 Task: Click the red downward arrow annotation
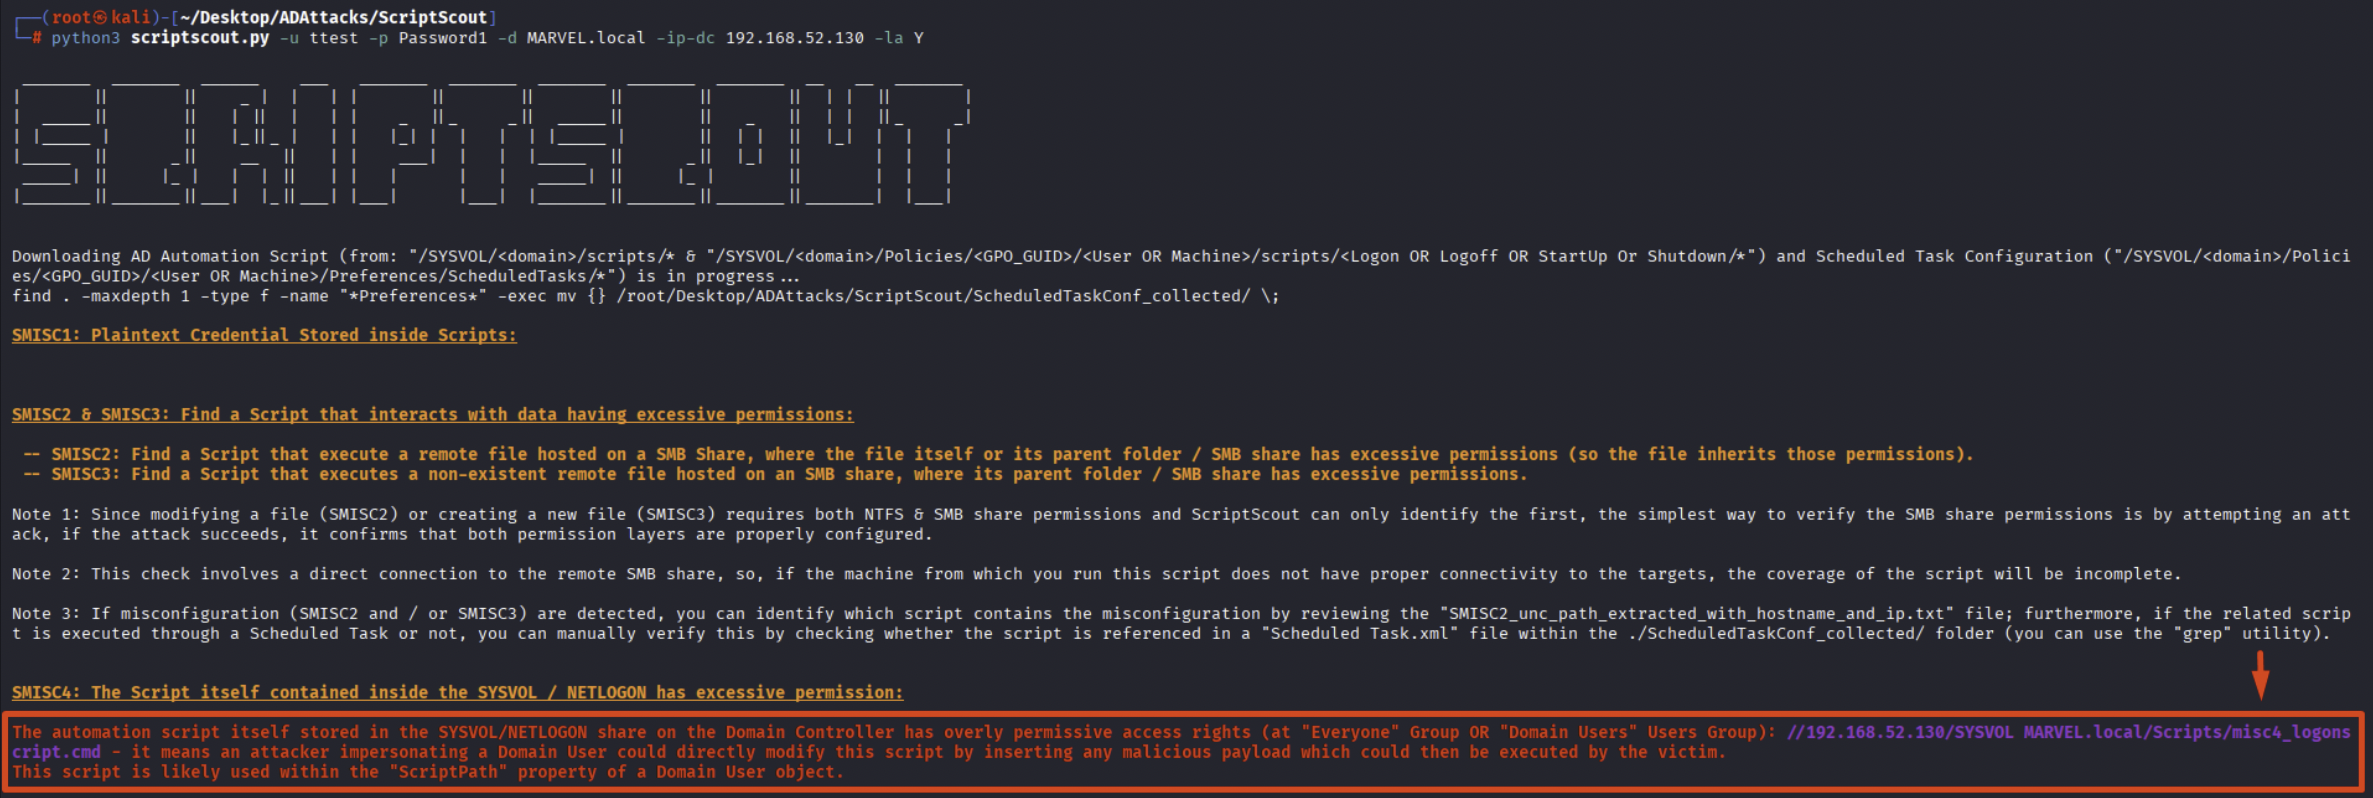point(2259,675)
